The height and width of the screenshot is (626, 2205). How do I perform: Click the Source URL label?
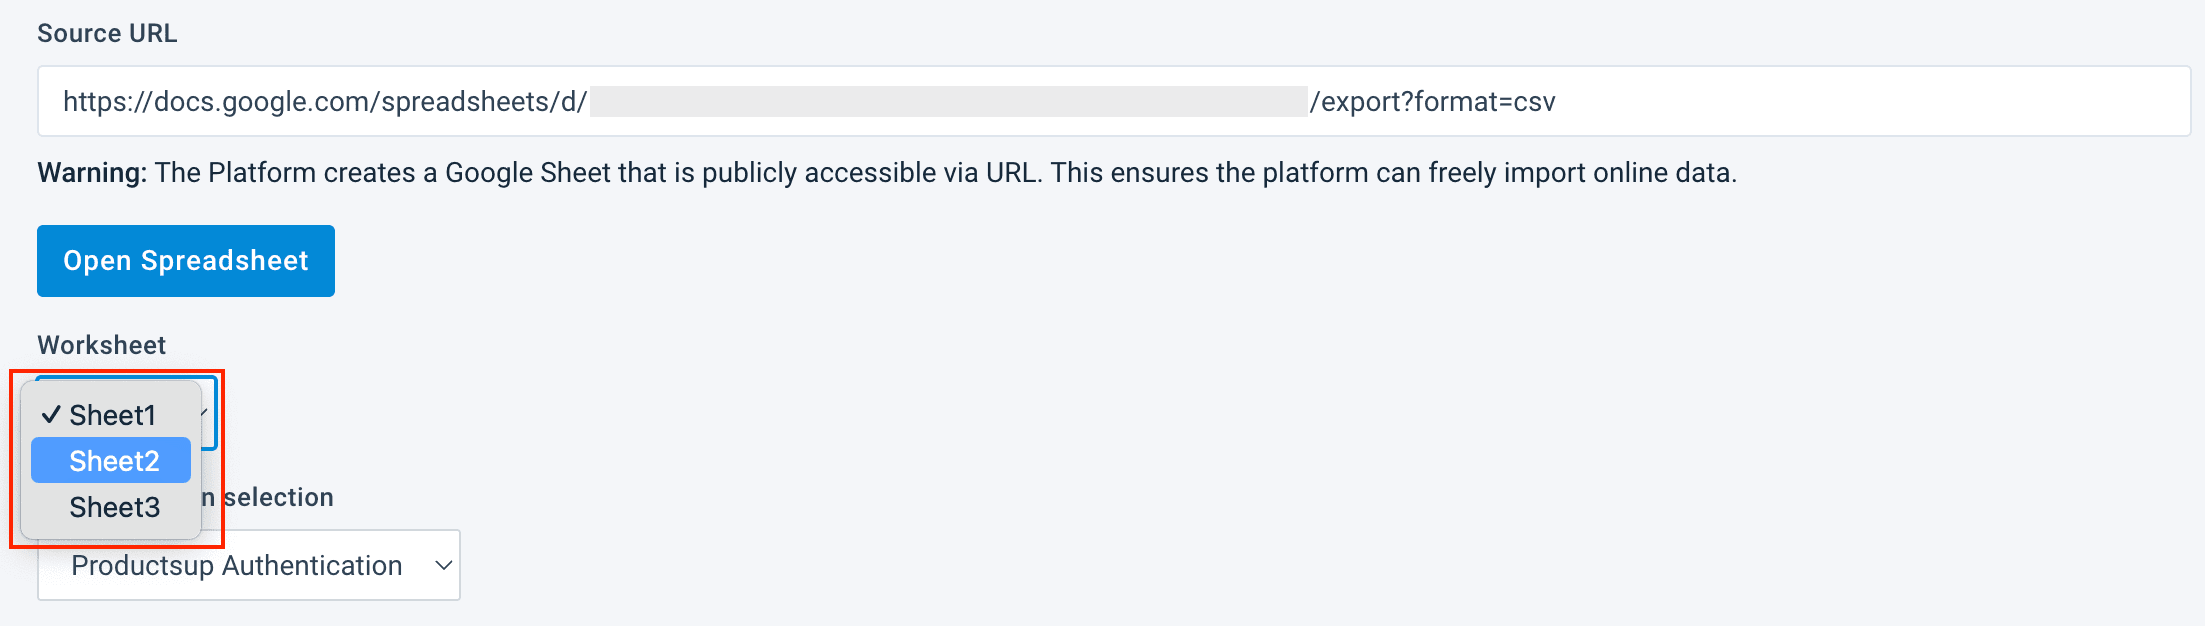(x=107, y=33)
